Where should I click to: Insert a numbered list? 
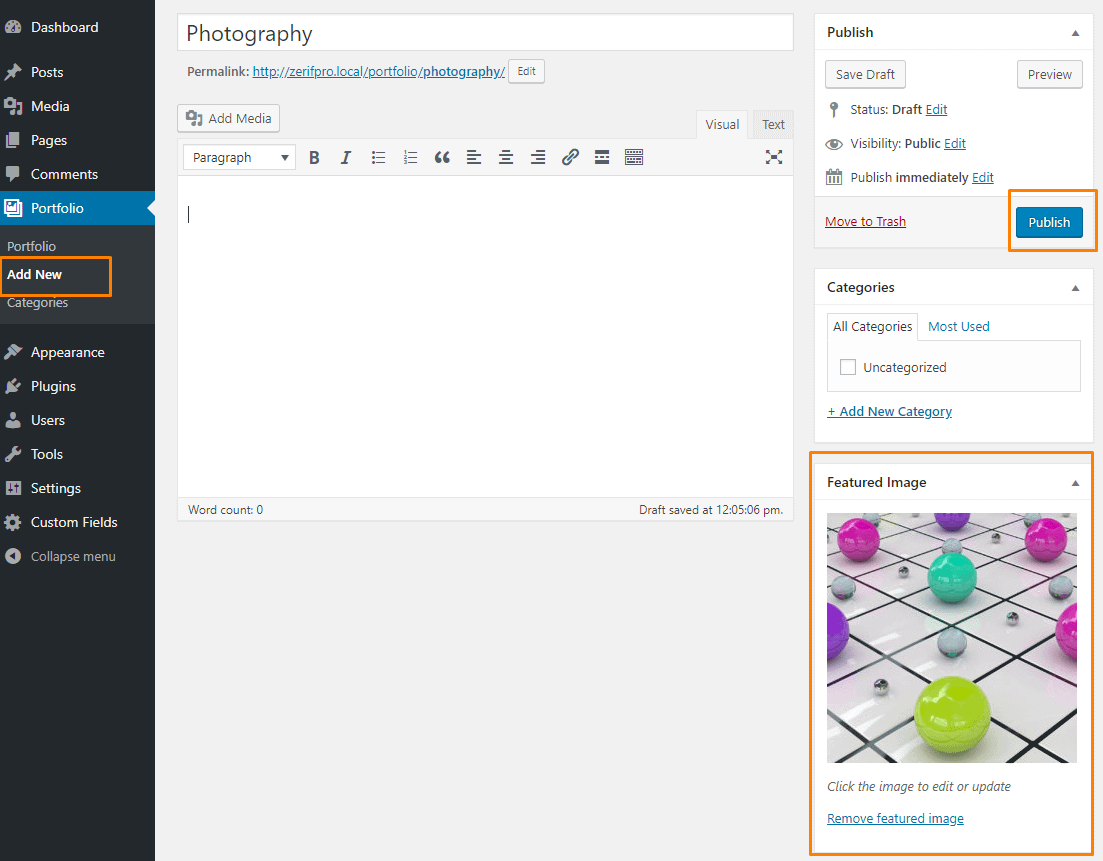pos(410,157)
